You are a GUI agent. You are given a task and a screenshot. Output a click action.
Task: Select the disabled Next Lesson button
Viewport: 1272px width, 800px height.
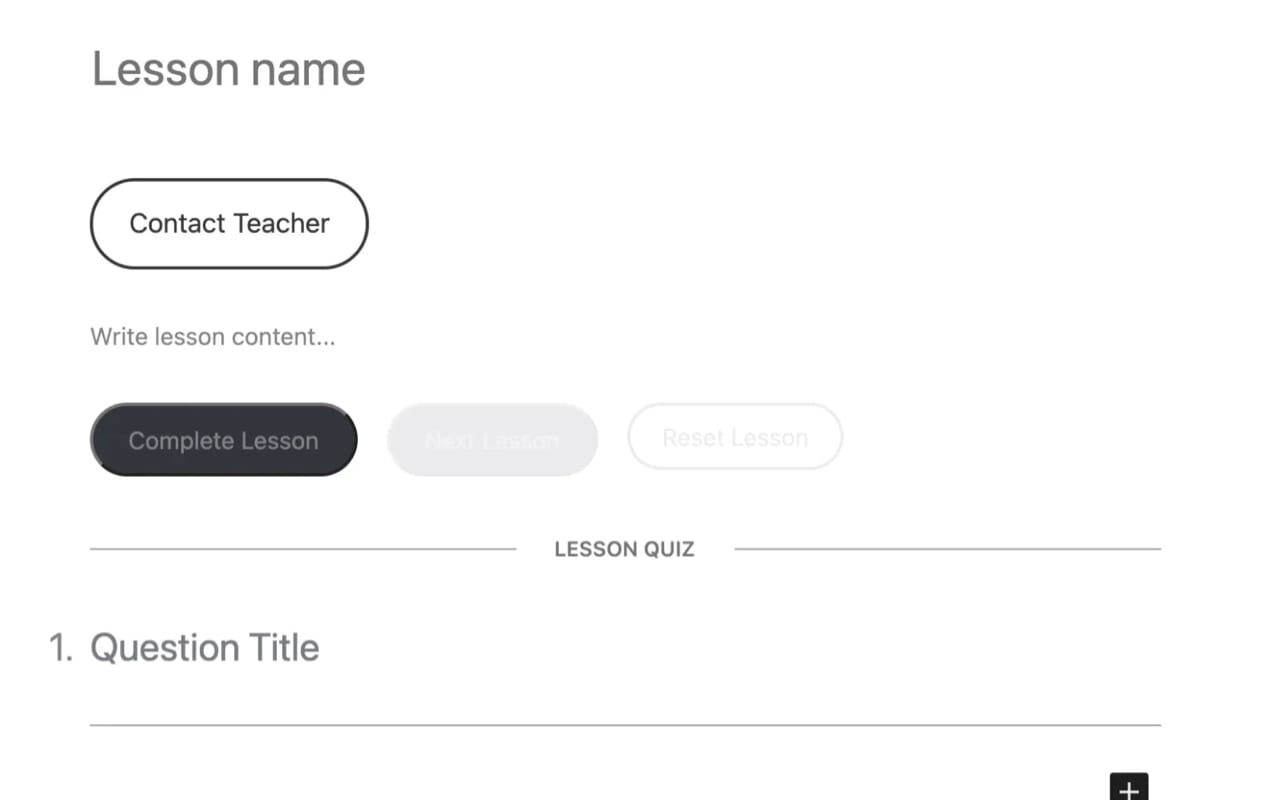pyautogui.click(x=491, y=439)
